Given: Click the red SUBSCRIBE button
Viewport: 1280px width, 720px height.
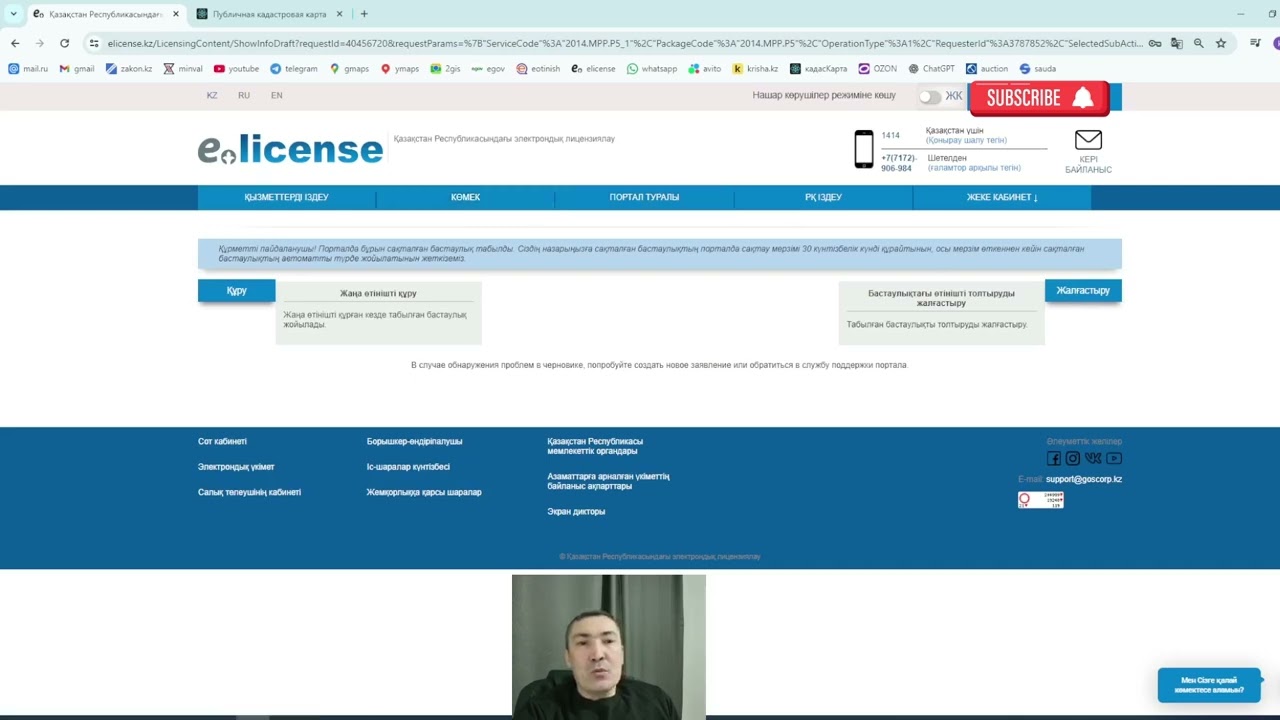Looking at the screenshot, I should click(x=1039, y=98).
